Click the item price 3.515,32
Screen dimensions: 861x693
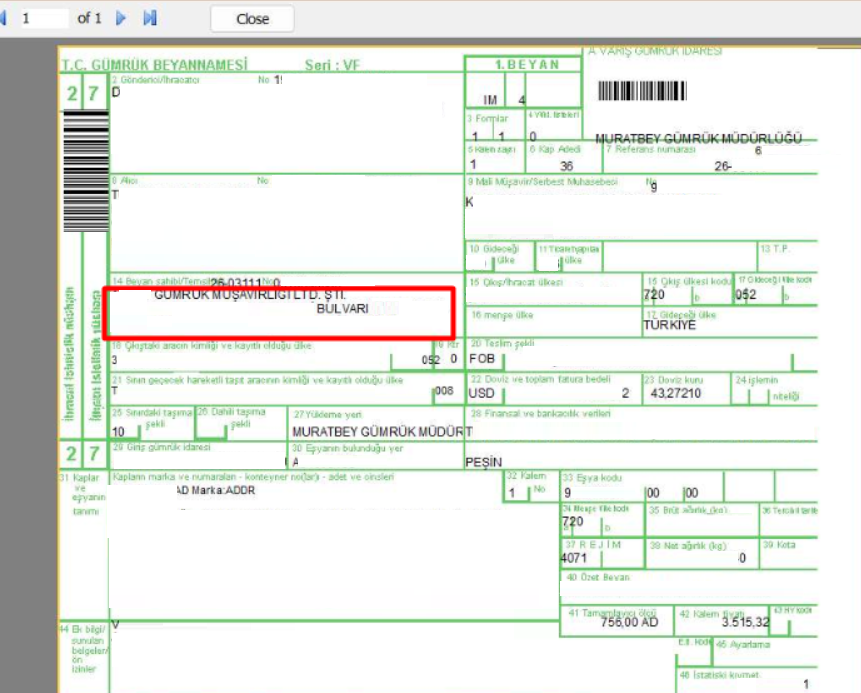coord(746,622)
